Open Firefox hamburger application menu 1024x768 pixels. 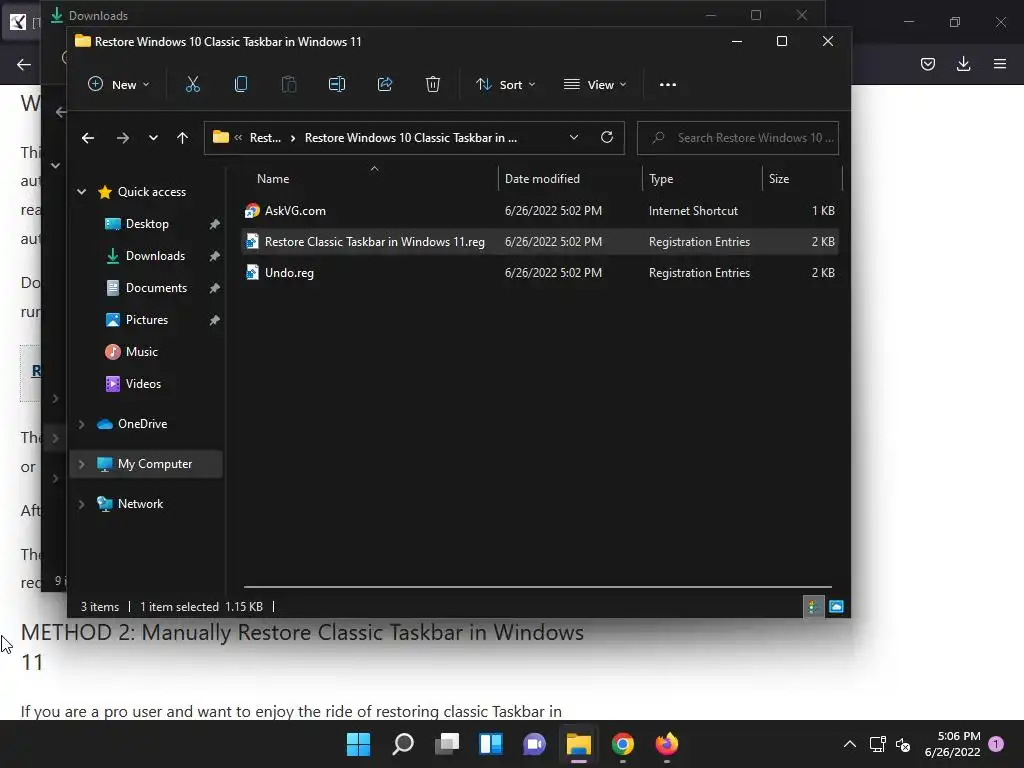click(999, 63)
